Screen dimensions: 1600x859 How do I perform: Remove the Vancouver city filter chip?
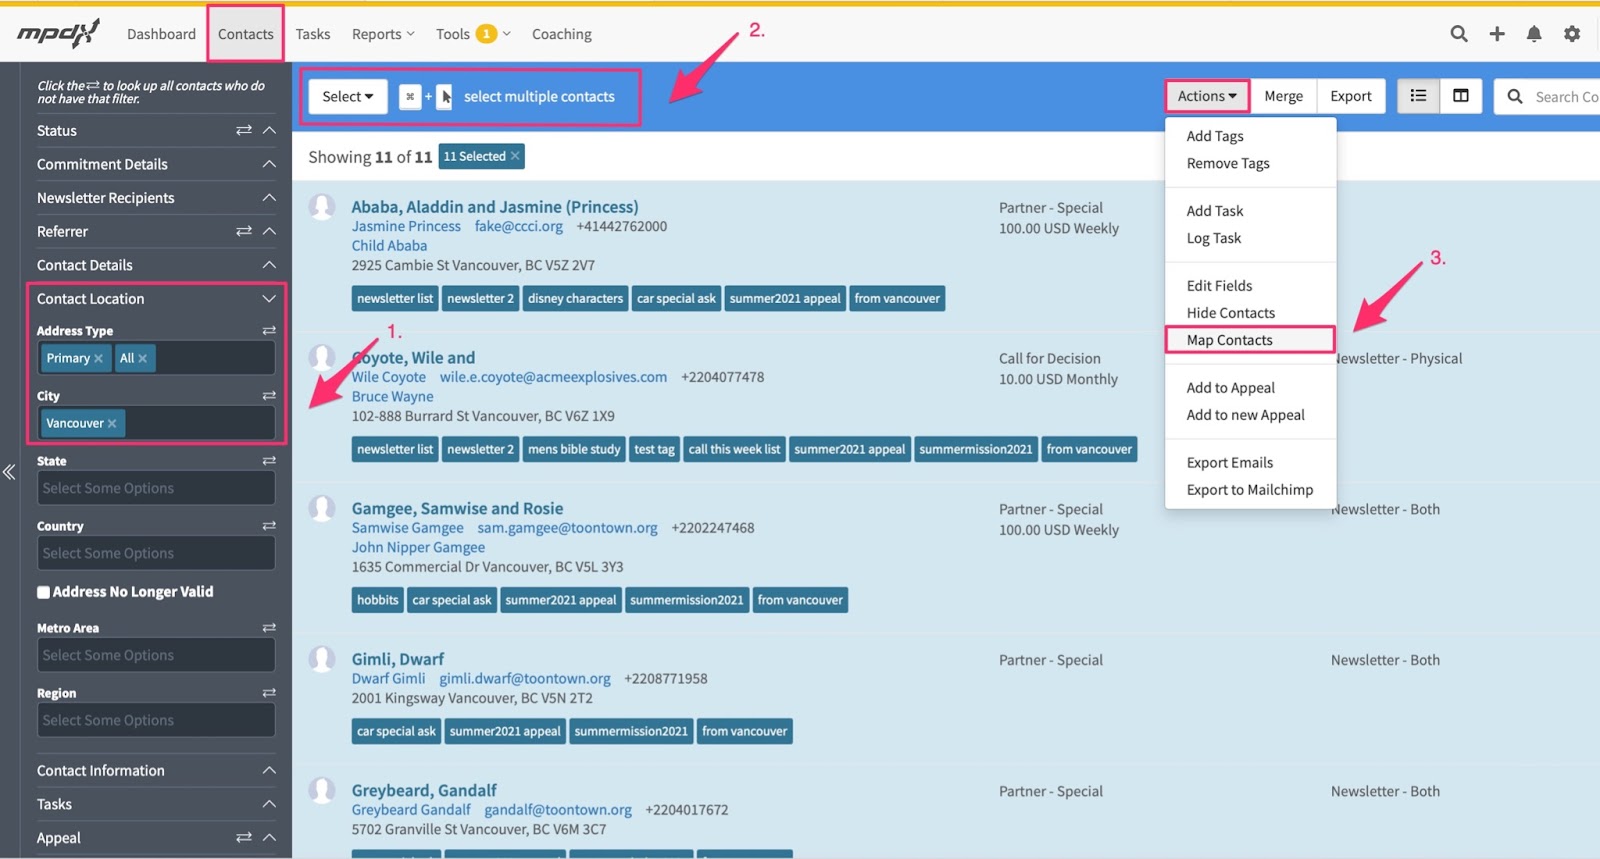tap(112, 424)
